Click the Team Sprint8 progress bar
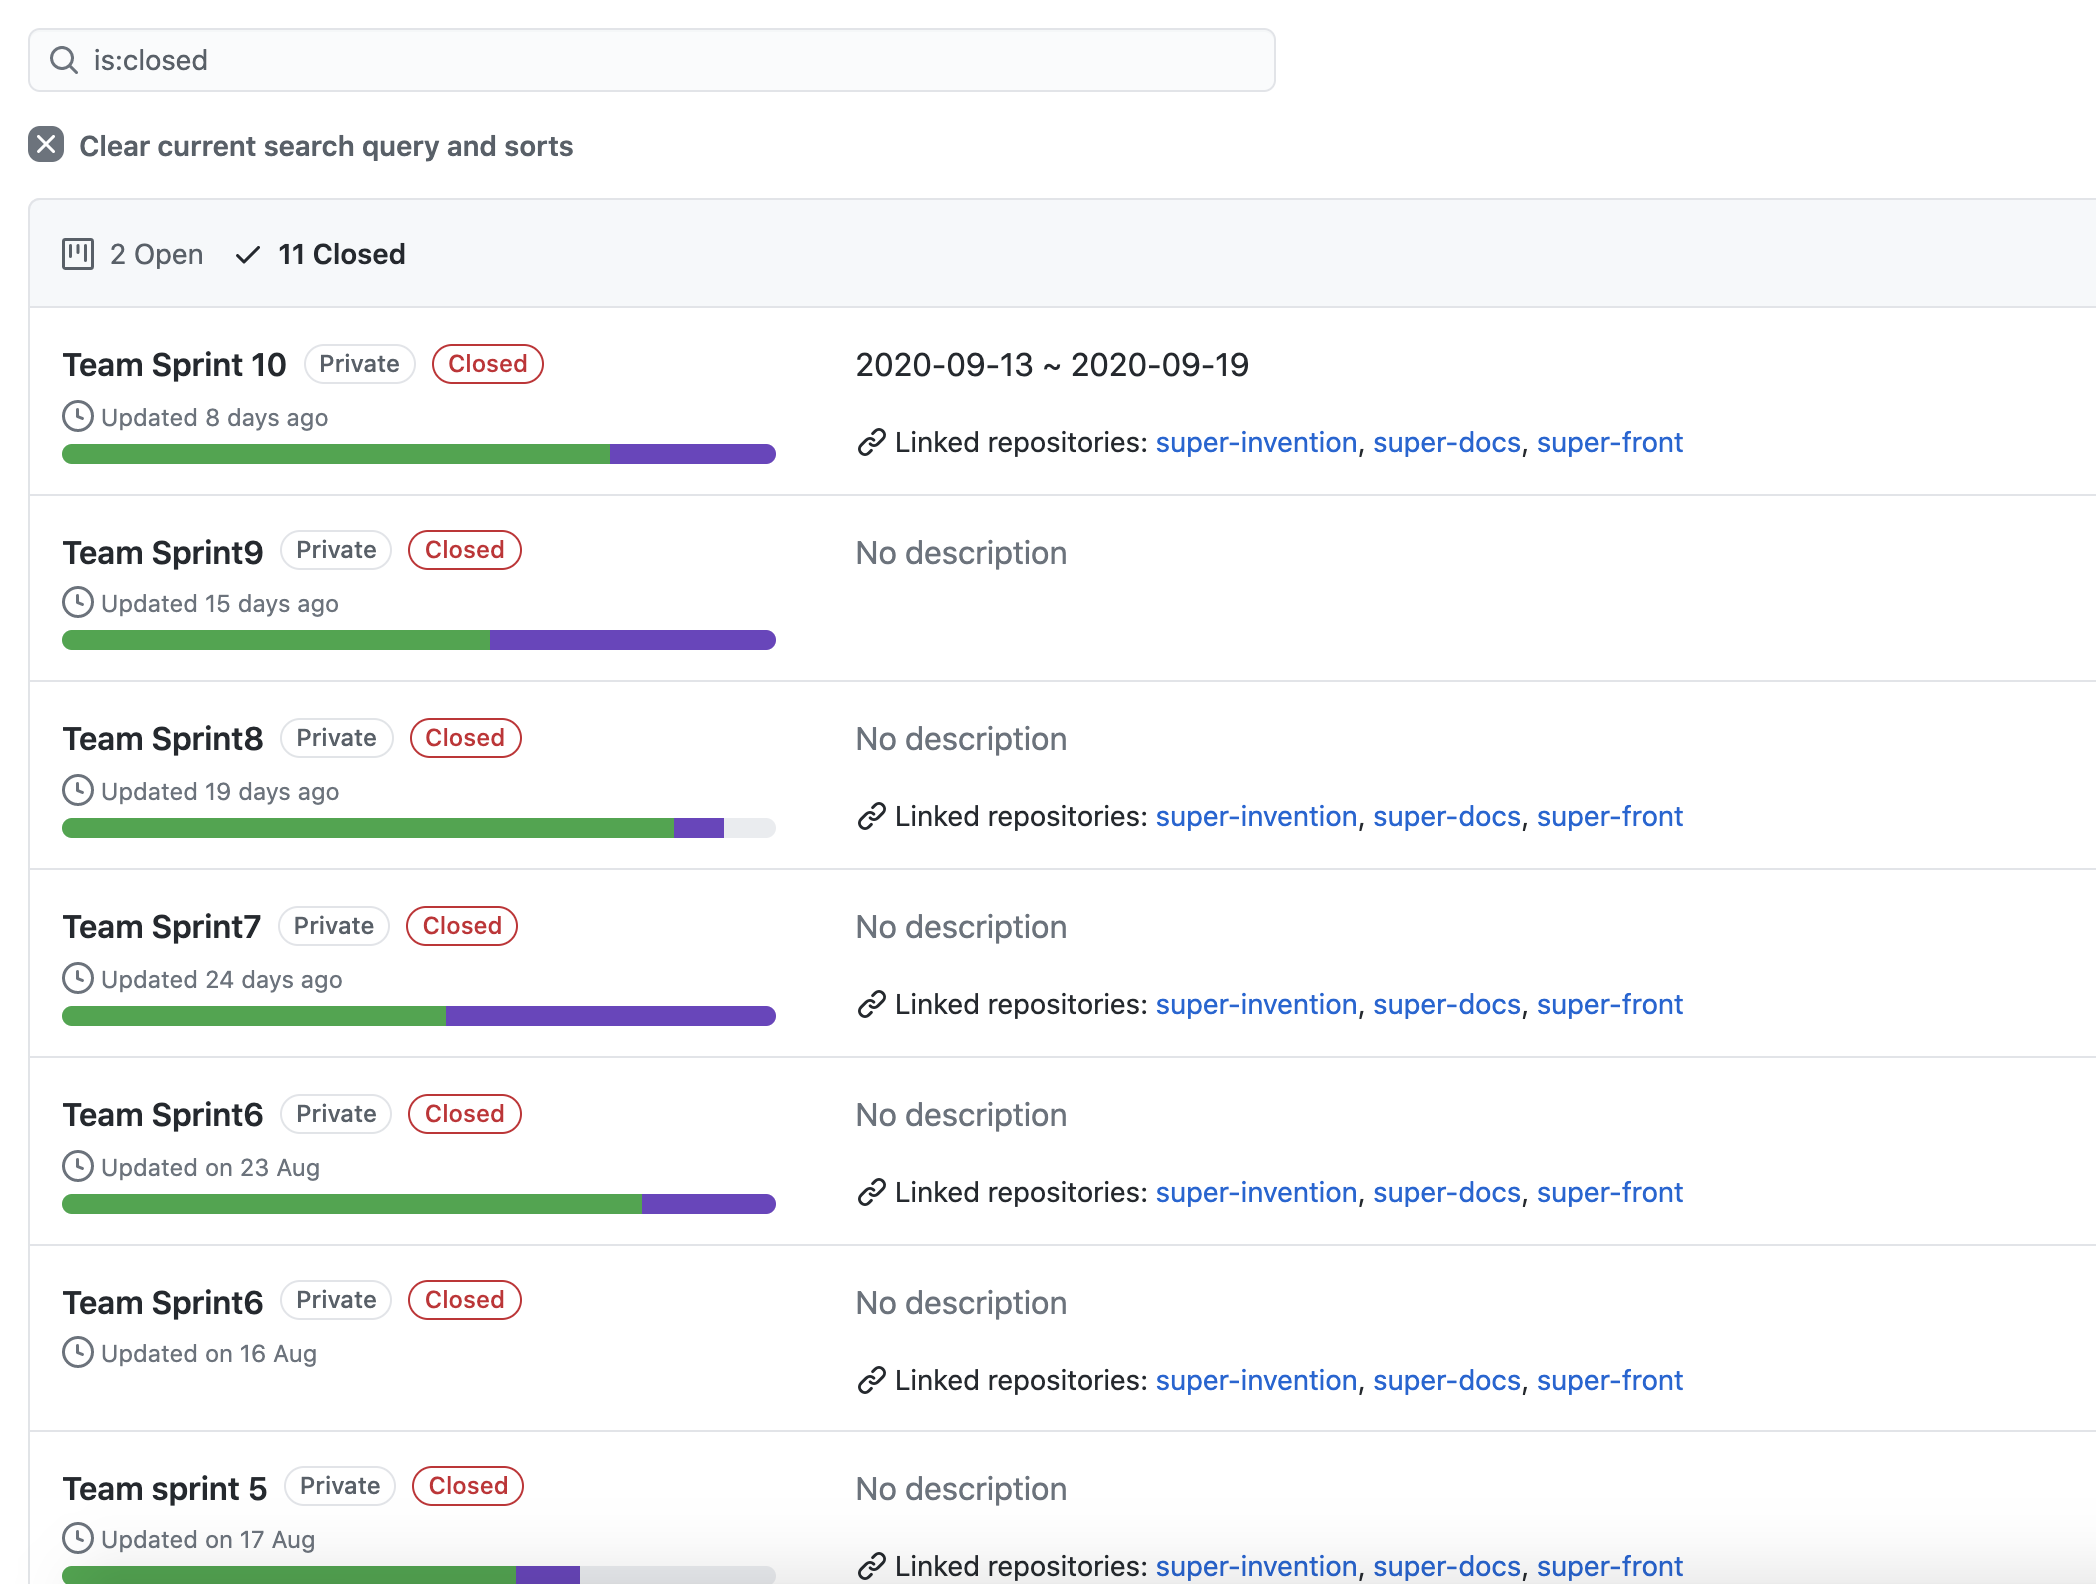2096x1584 pixels. pyautogui.click(x=418, y=828)
